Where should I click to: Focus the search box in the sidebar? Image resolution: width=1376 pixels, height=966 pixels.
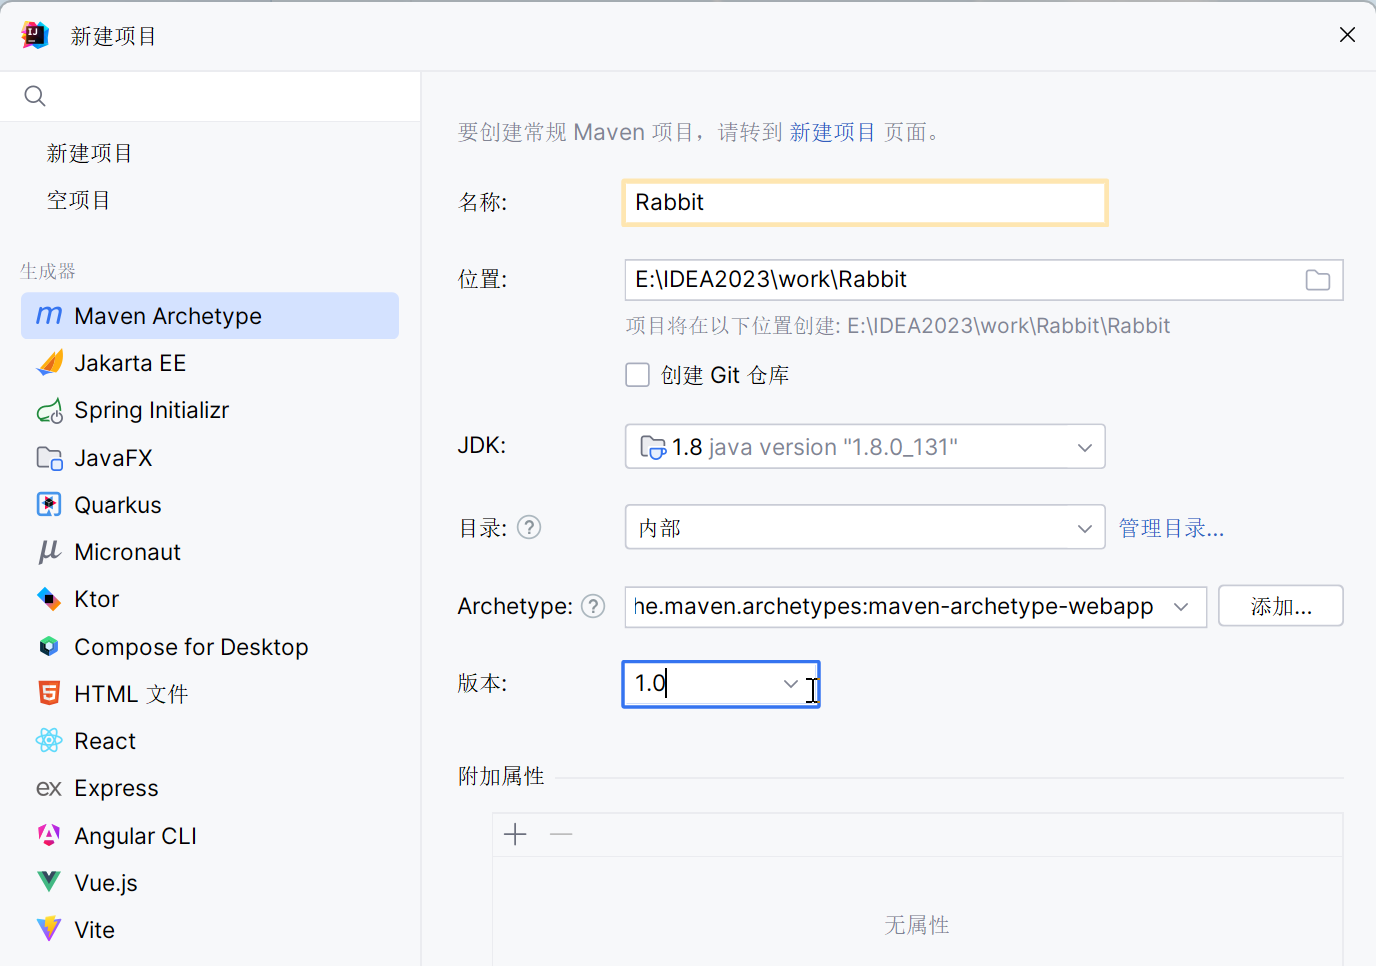210,96
